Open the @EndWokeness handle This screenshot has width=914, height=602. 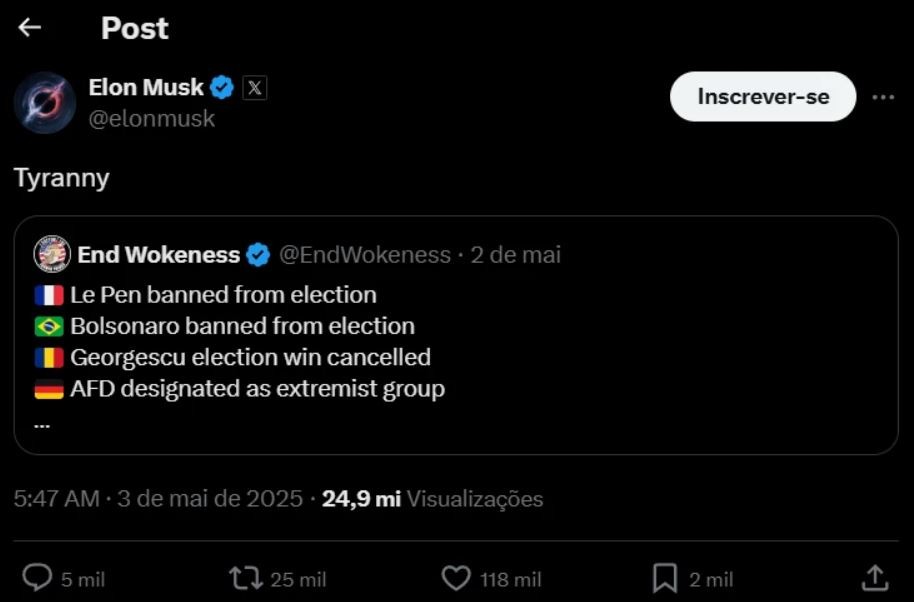click(x=365, y=255)
